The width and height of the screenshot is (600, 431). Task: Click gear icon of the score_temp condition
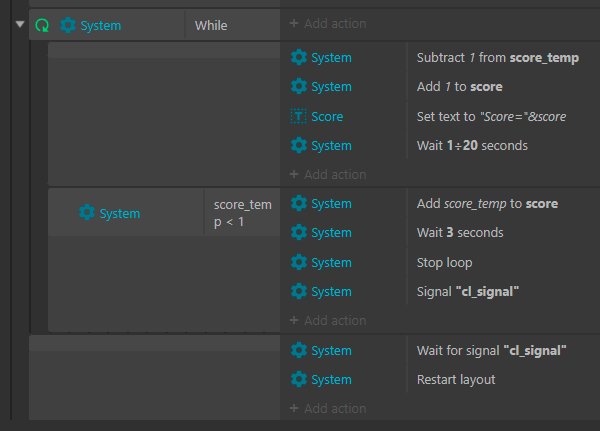(87, 213)
